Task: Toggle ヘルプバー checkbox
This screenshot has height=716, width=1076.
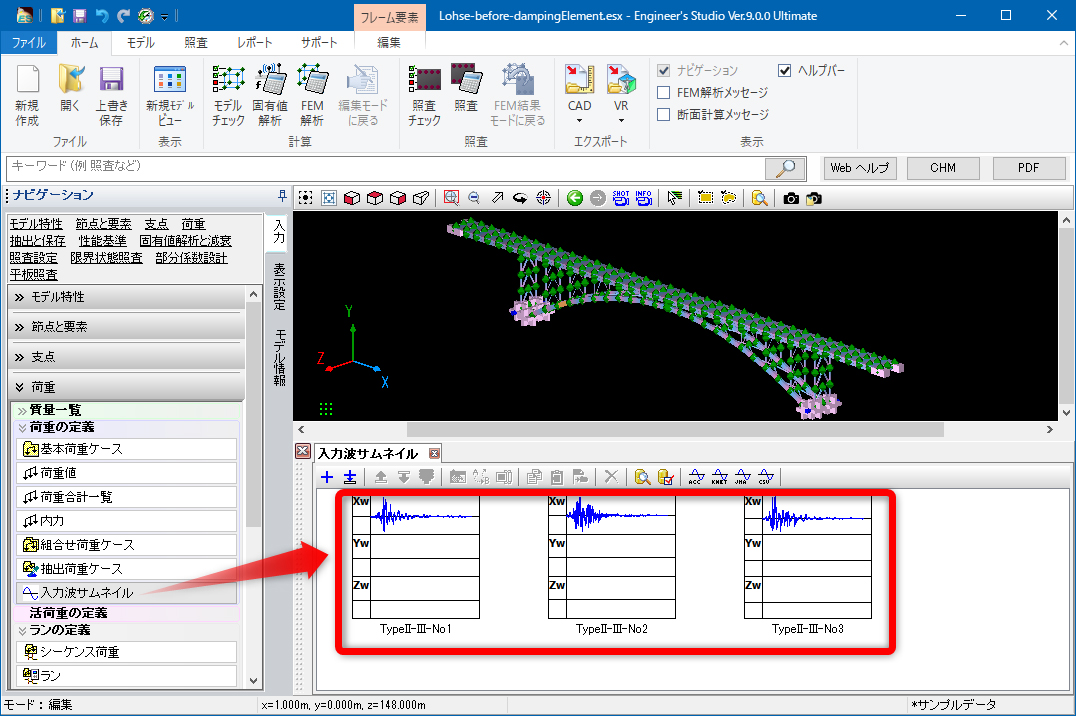Action: pyautogui.click(x=785, y=70)
